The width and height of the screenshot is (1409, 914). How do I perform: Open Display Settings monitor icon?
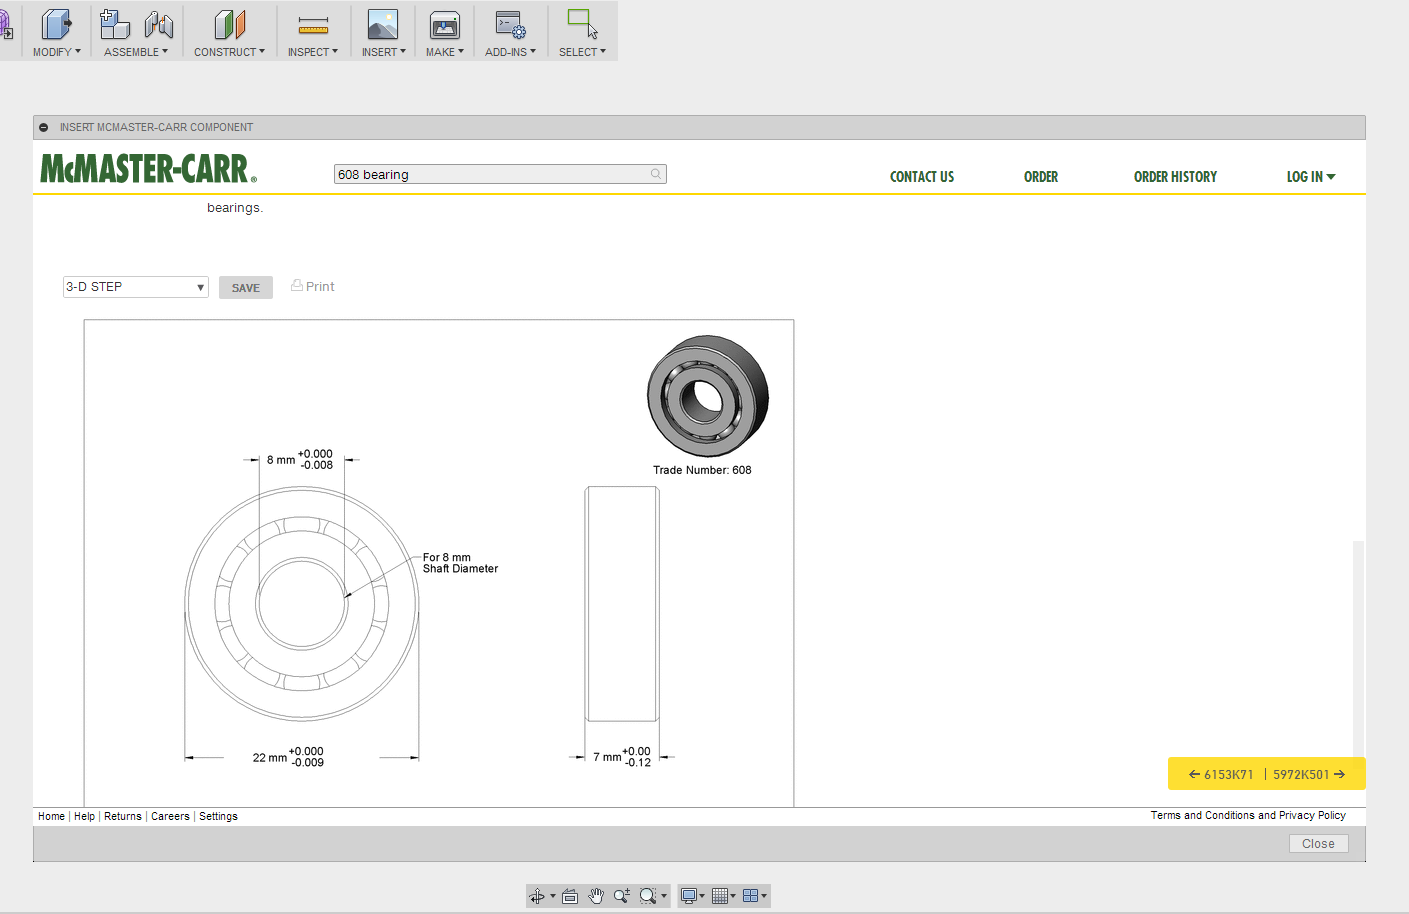click(x=688, y=896)
